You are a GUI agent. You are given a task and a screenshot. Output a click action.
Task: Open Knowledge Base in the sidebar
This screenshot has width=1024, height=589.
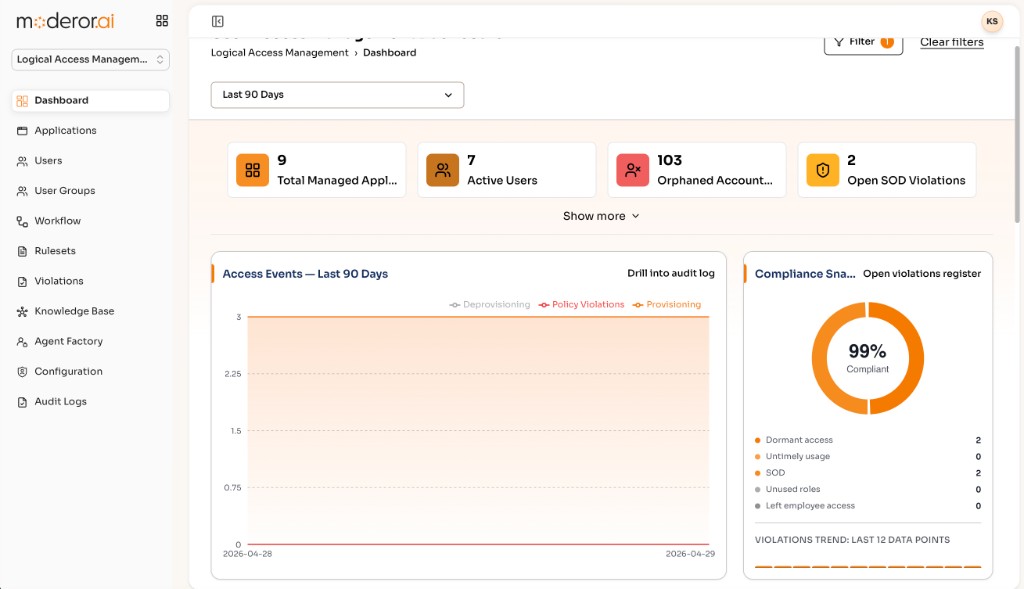coord(90,311)
